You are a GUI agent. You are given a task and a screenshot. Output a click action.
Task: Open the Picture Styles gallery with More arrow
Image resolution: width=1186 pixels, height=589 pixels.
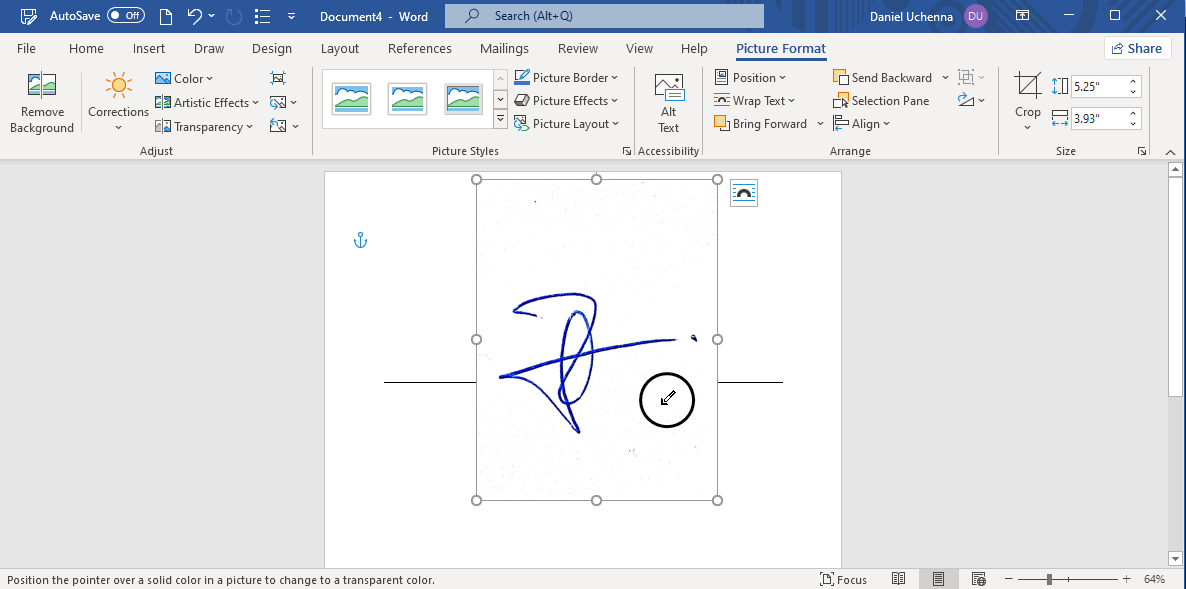pyautogui.click(x=500, y=118)
